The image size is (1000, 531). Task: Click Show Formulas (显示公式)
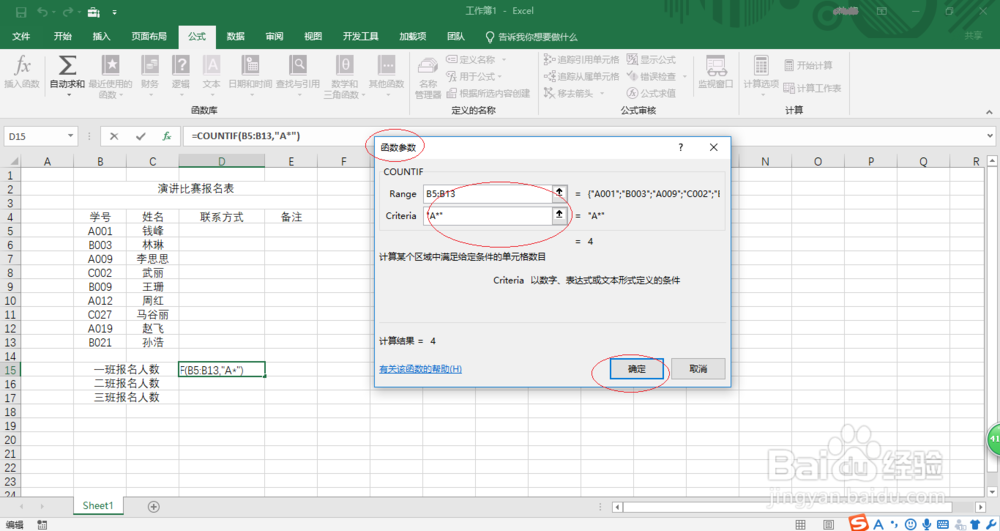(x=651, y=59)
